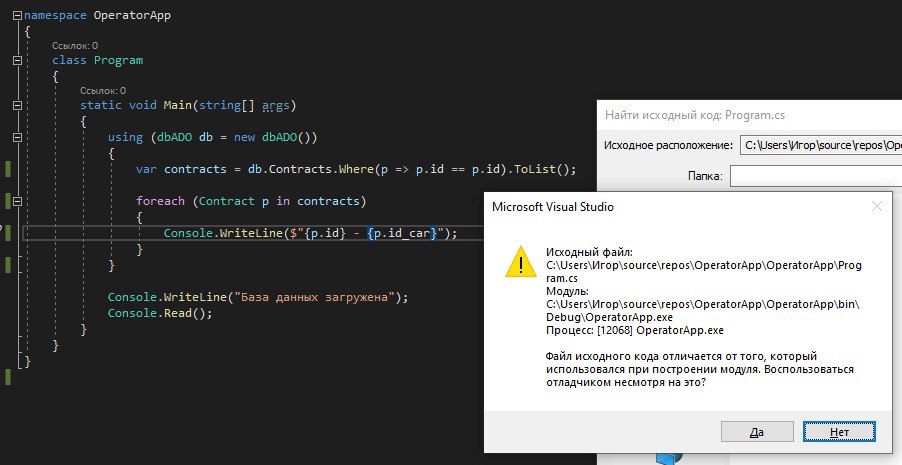Close the Microsoft Visual Studio dialog
The image size is (902, 465).
coord(877,206)
